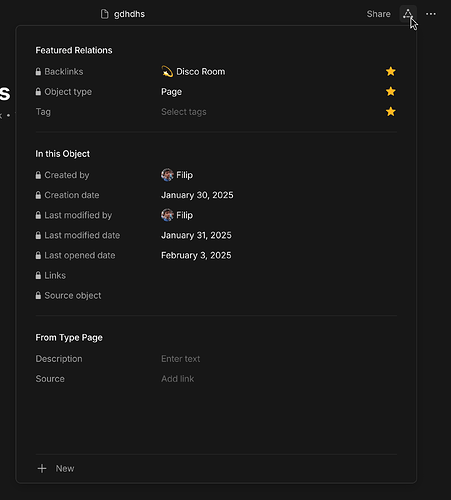The height and width of the screenshot is (500, 451).
Task: Click Filip's avatar in Created by
Action: 167,175
